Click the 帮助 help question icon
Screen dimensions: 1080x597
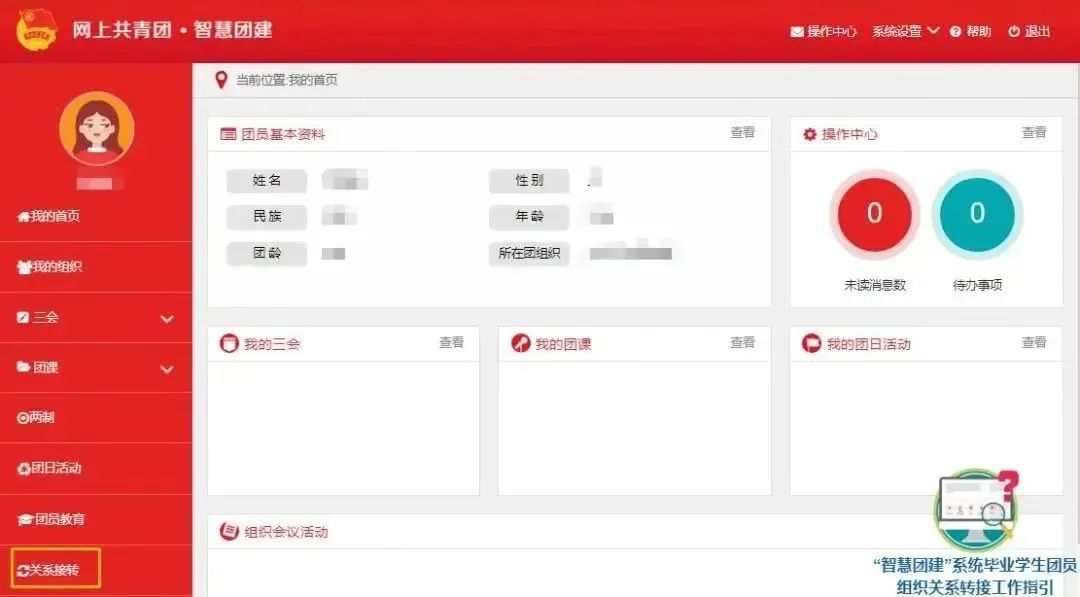pos(955,32)
